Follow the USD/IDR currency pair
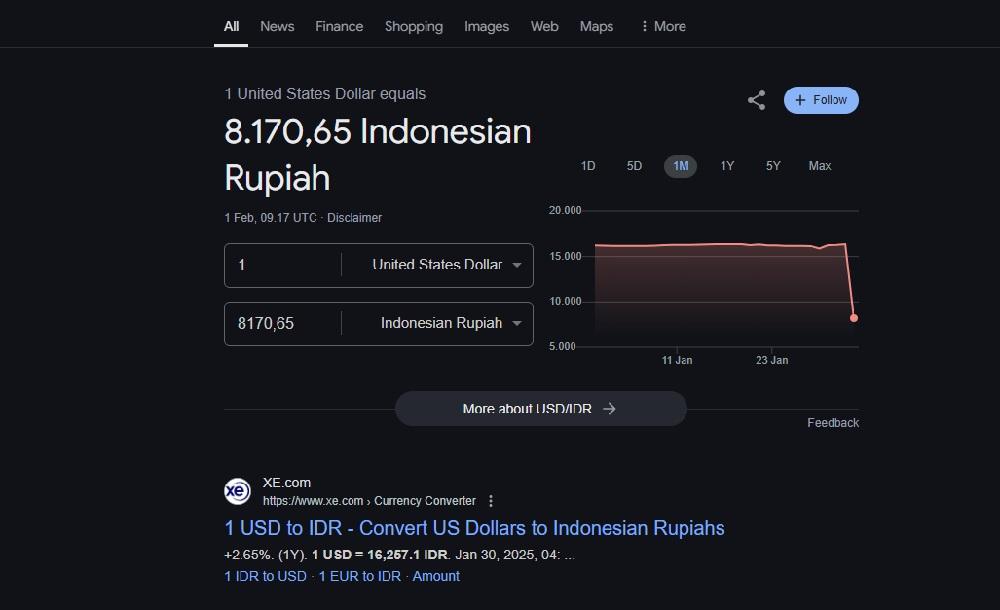 (x=821, y=100)
